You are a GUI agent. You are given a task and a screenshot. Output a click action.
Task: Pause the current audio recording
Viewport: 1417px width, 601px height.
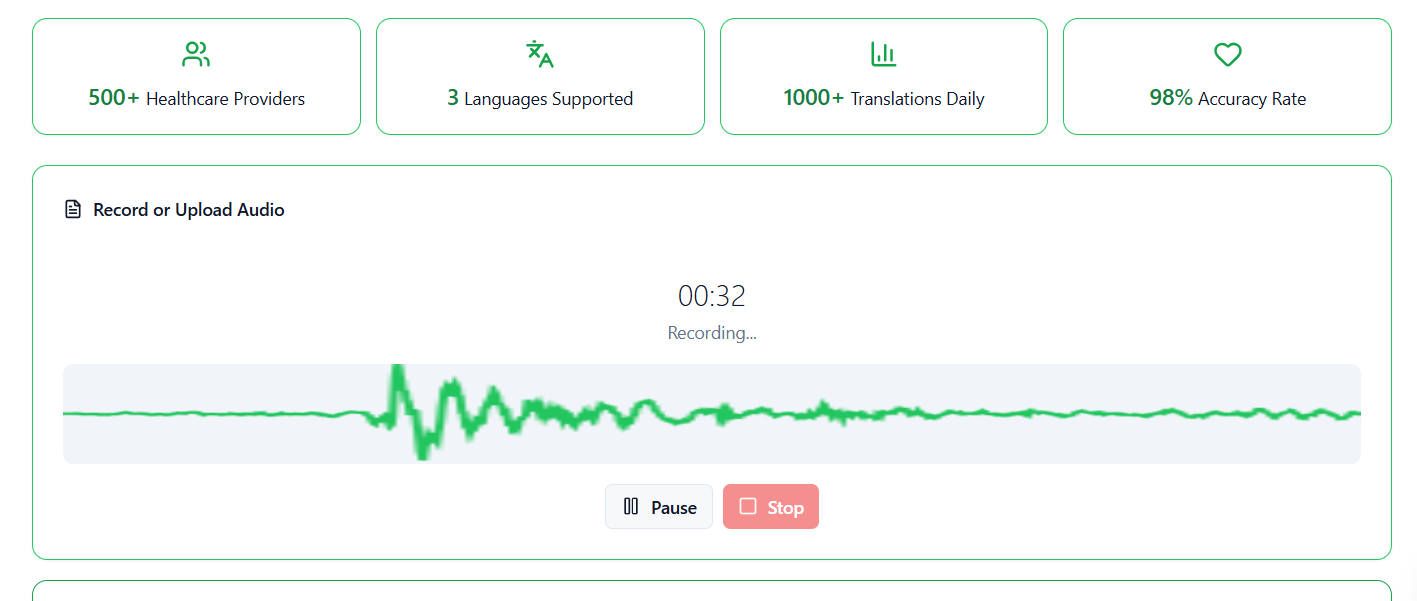(658, 506)
